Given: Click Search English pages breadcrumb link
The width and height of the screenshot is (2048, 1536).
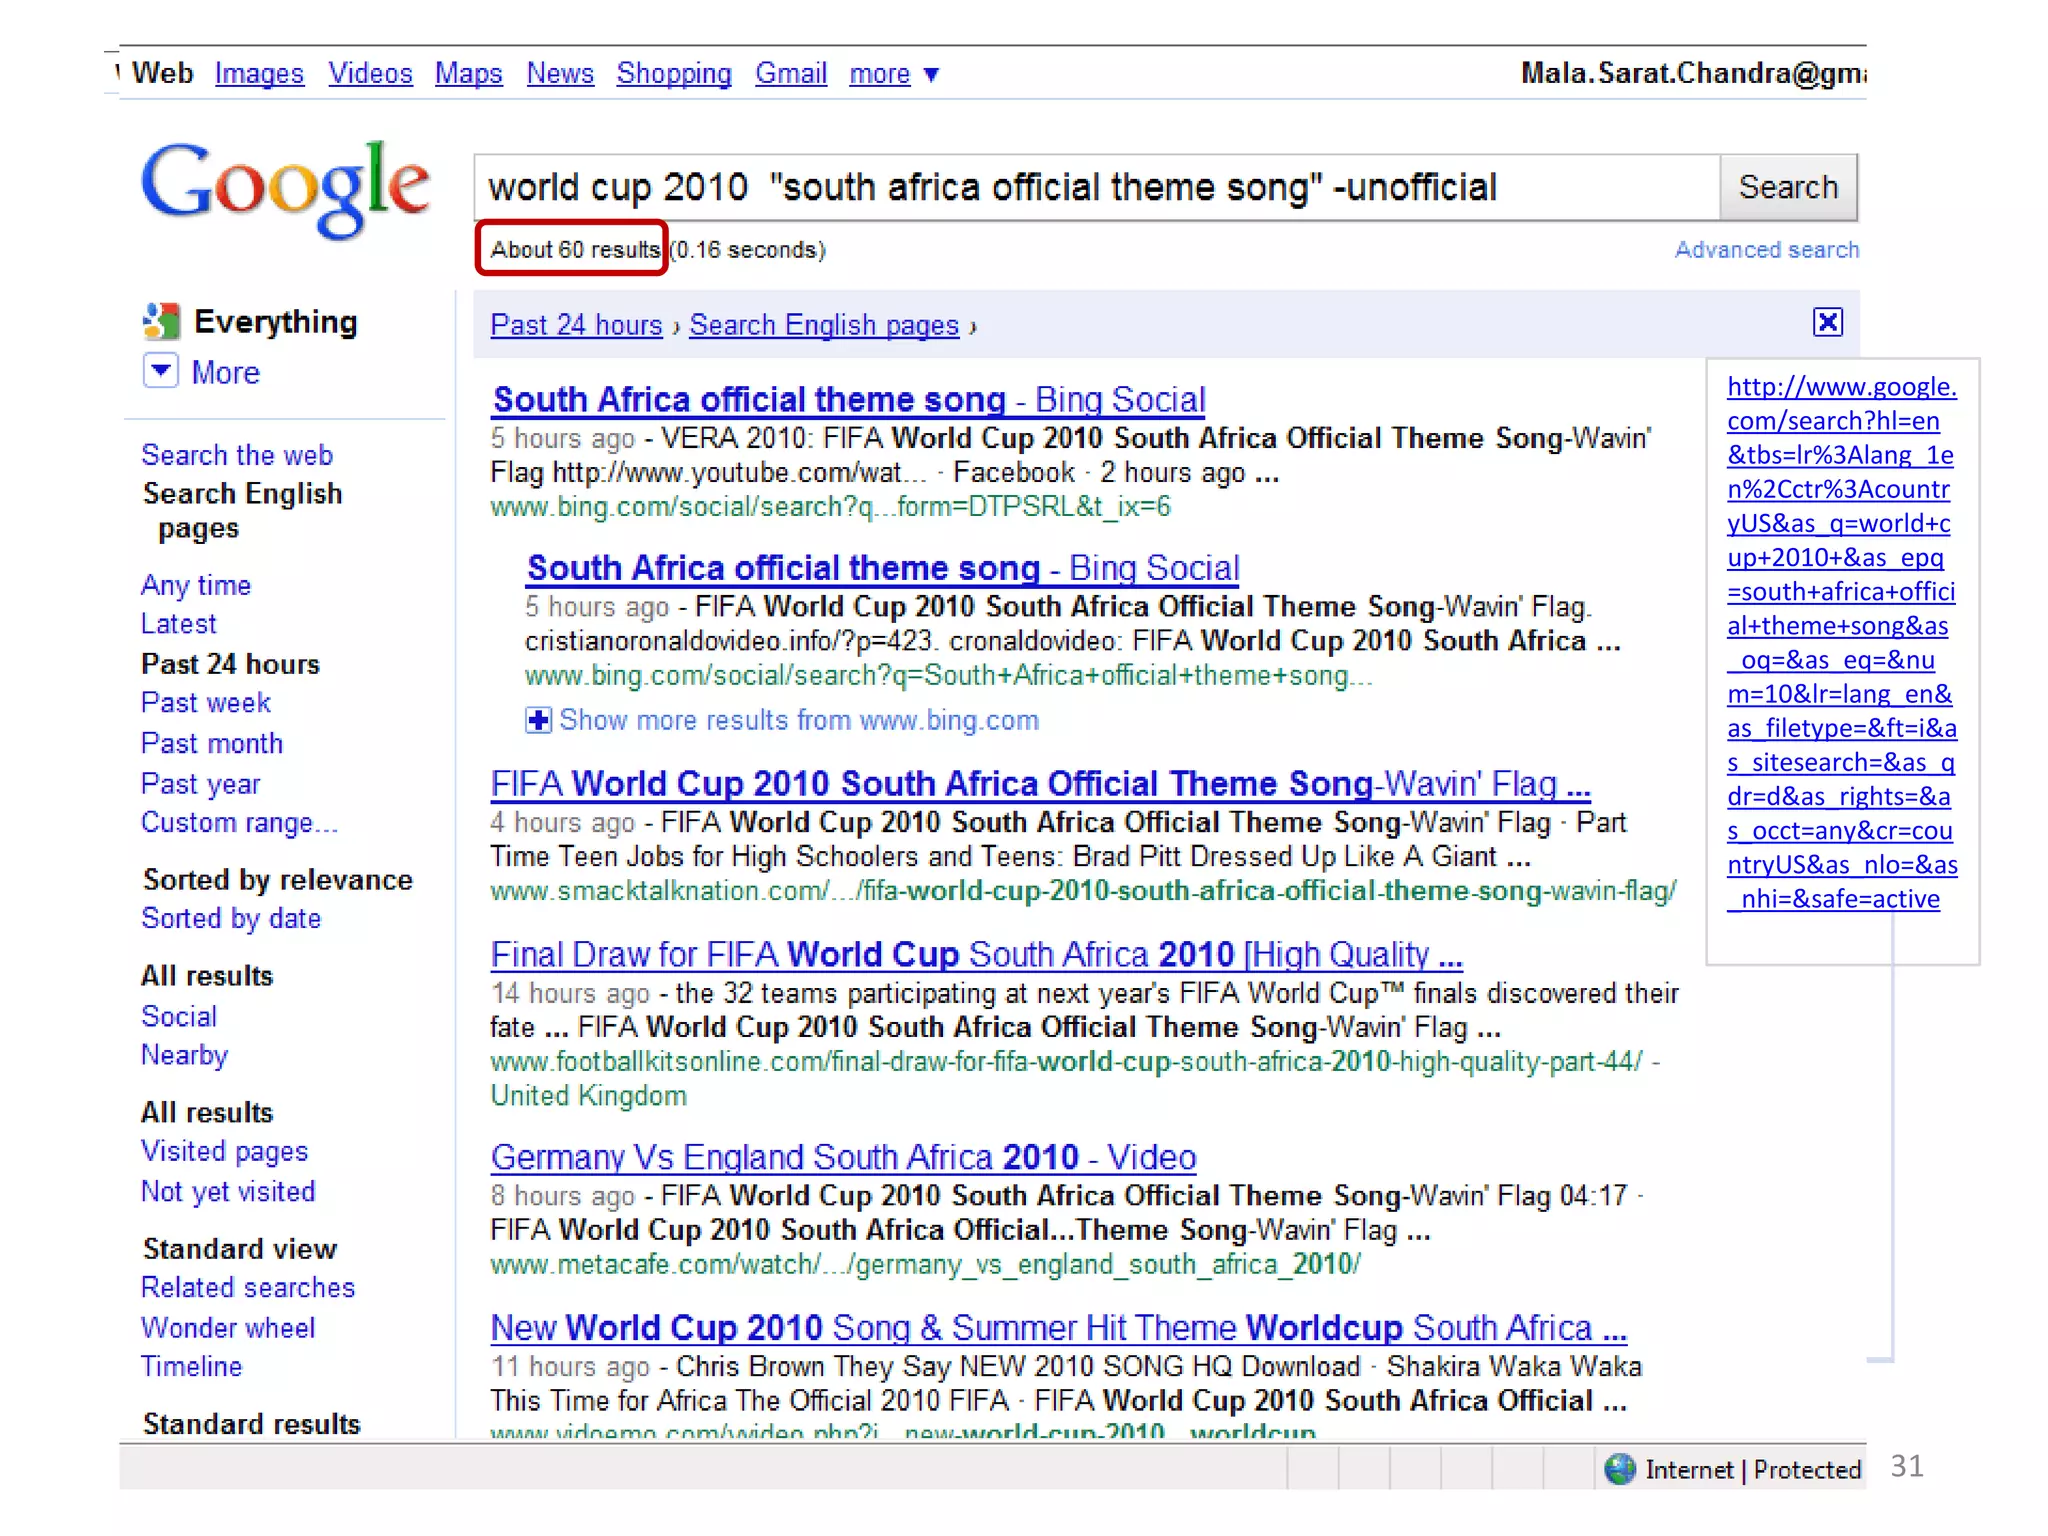Looking at the screenshot, I should point(824,325).
